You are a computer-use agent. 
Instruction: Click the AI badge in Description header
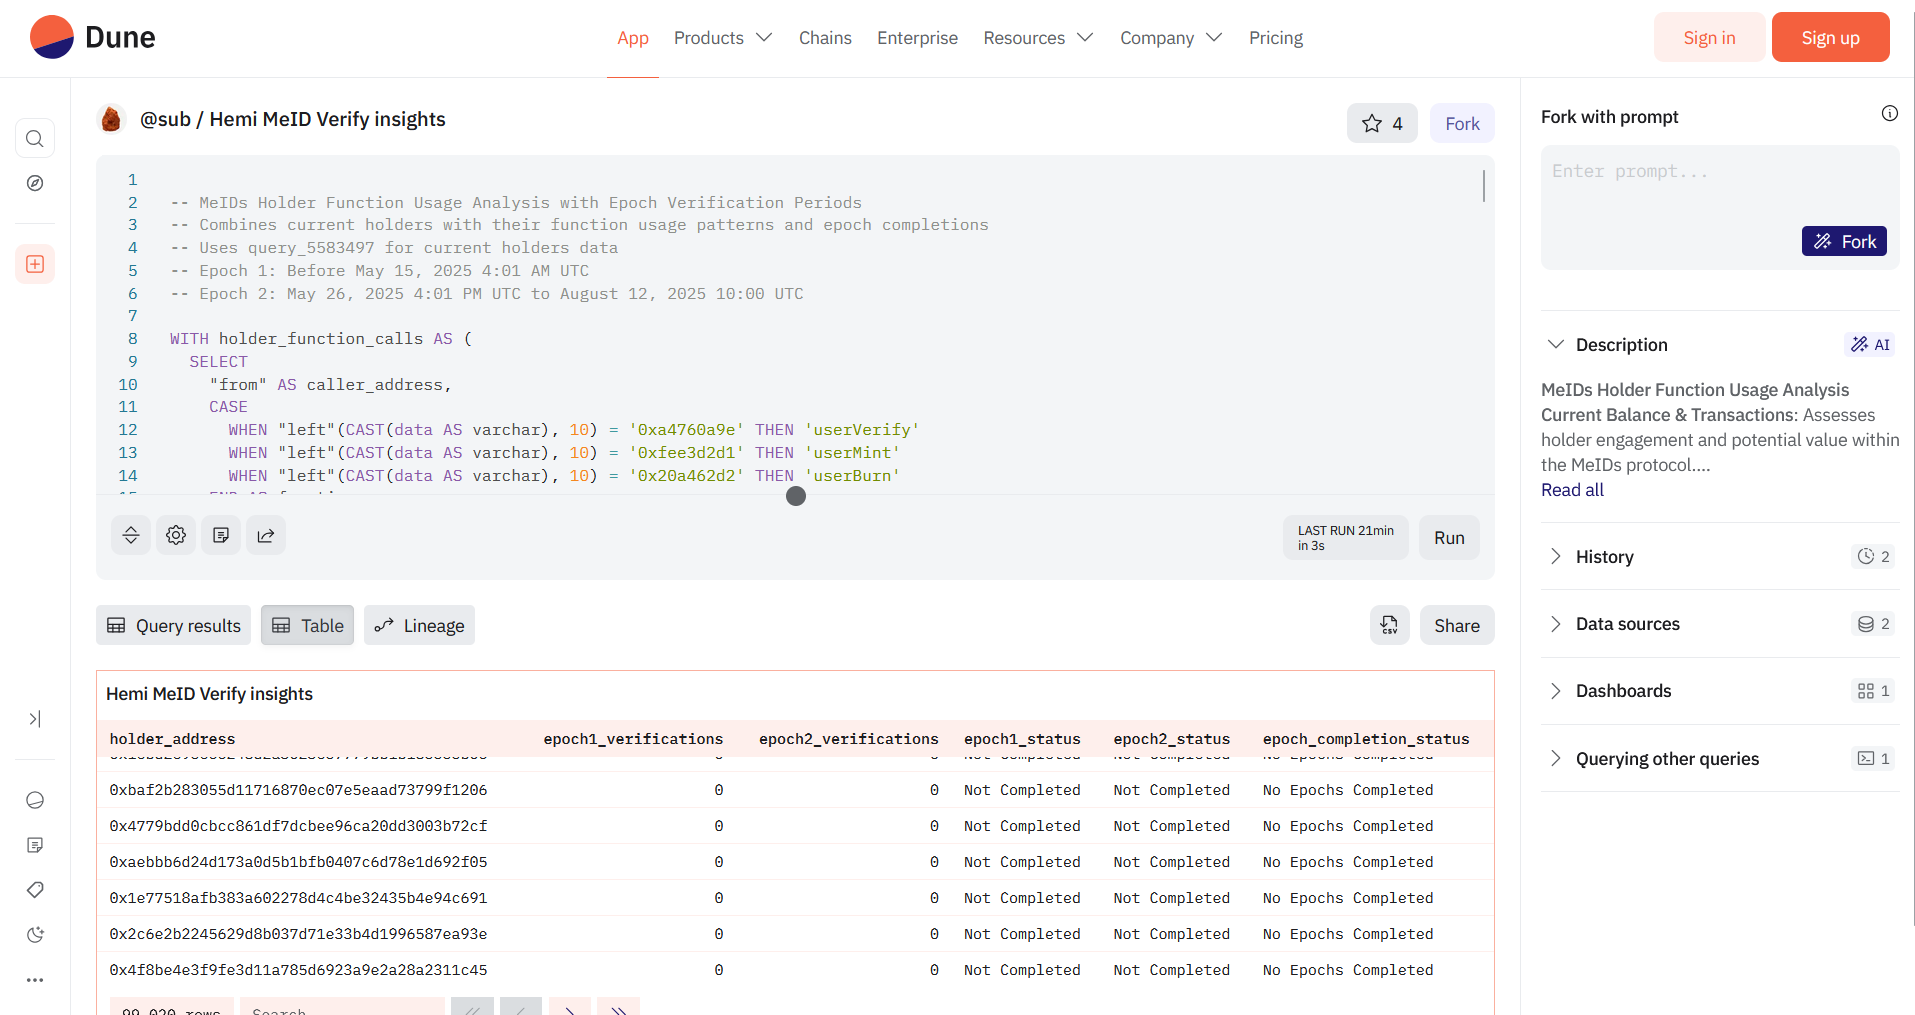(1870, 345)
